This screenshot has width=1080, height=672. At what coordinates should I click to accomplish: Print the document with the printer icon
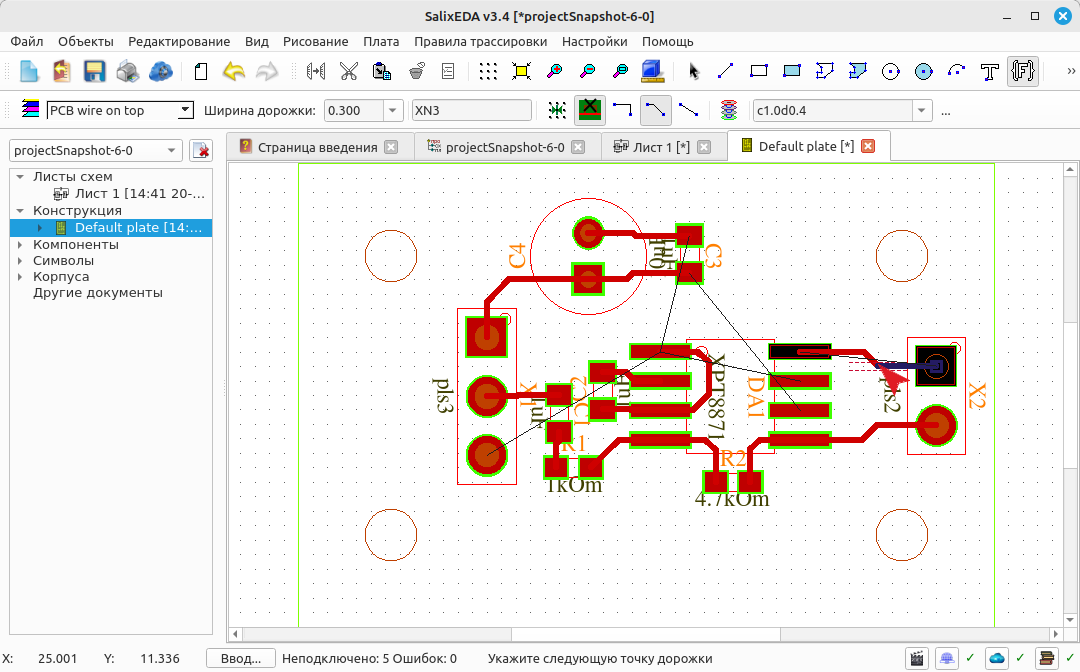(x=127, y=71)
